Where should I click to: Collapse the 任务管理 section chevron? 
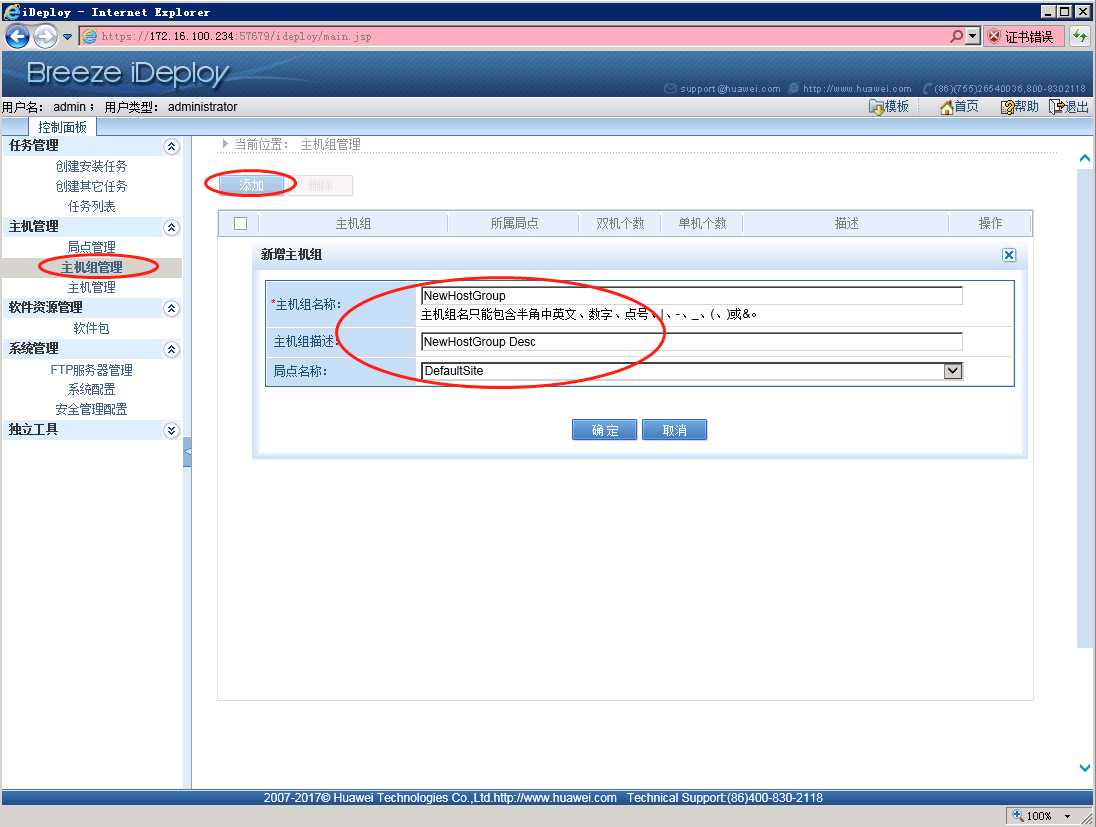pos(171,146)
